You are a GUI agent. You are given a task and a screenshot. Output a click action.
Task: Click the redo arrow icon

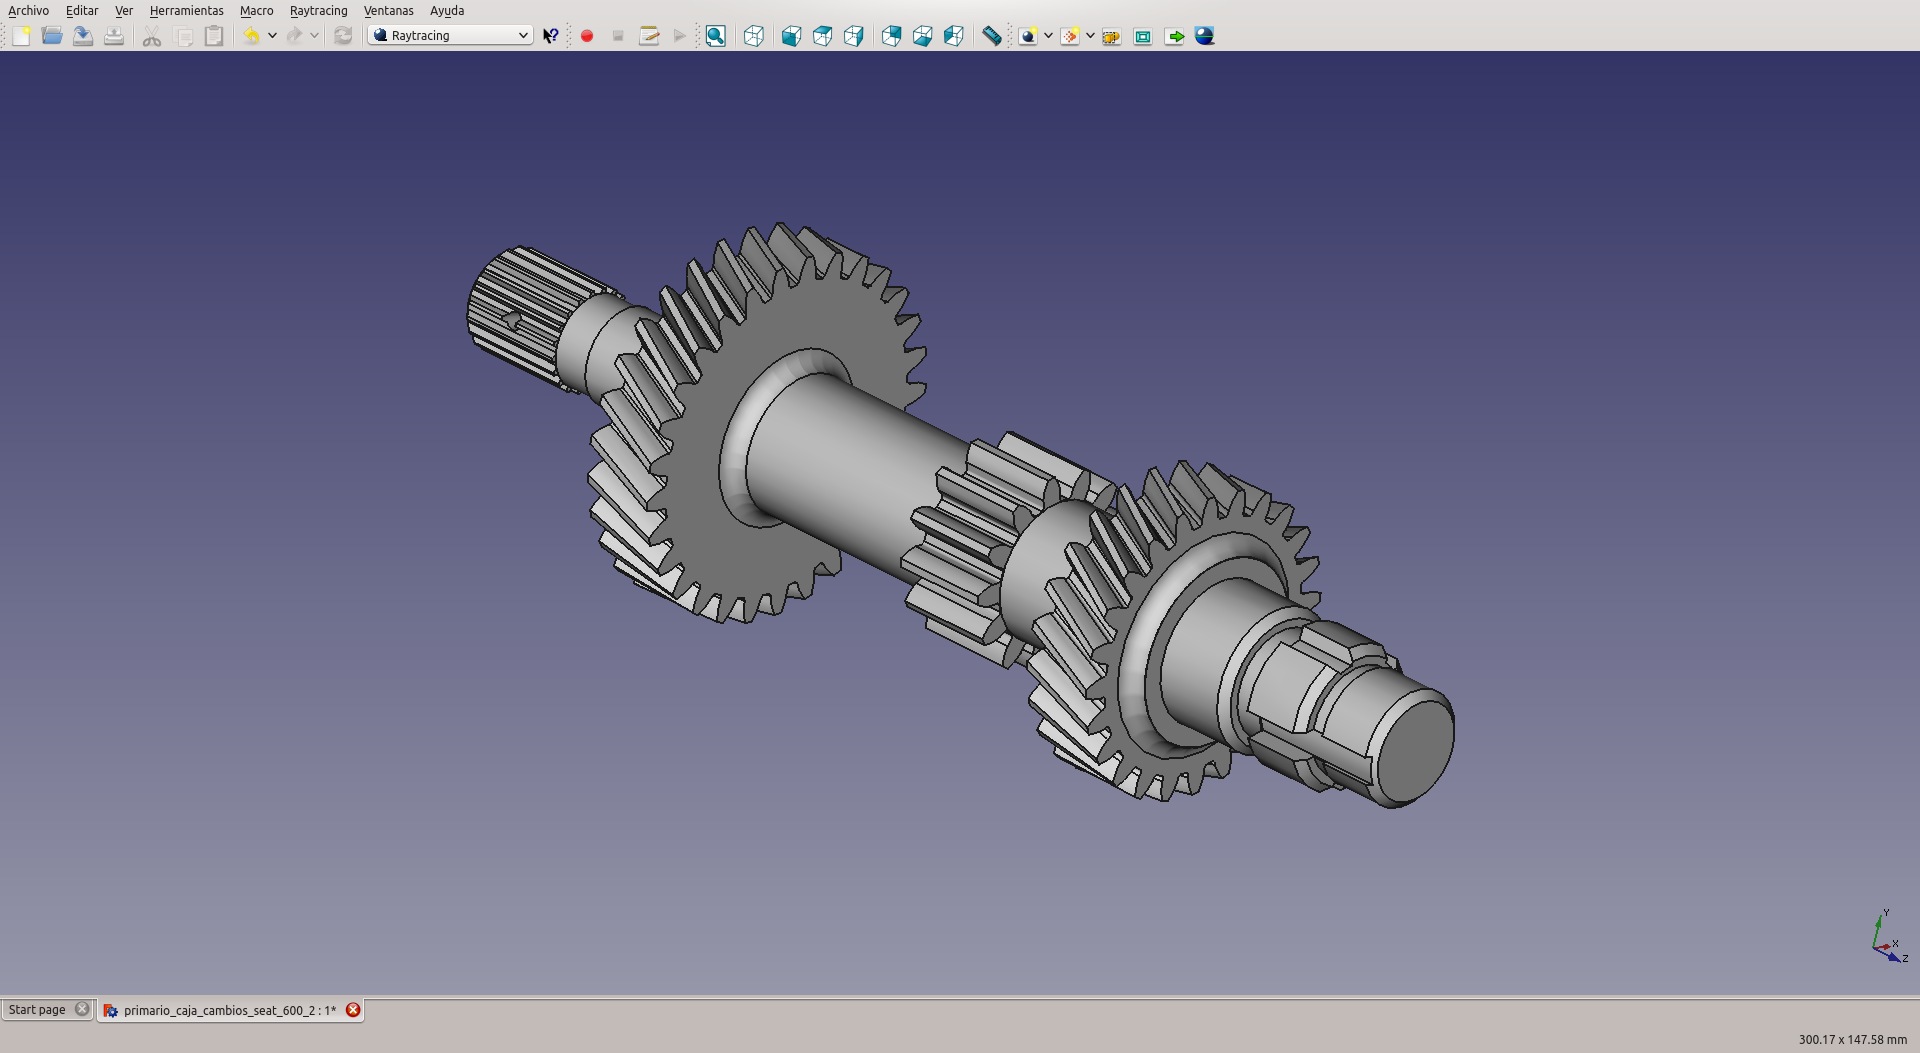(294, 36)
